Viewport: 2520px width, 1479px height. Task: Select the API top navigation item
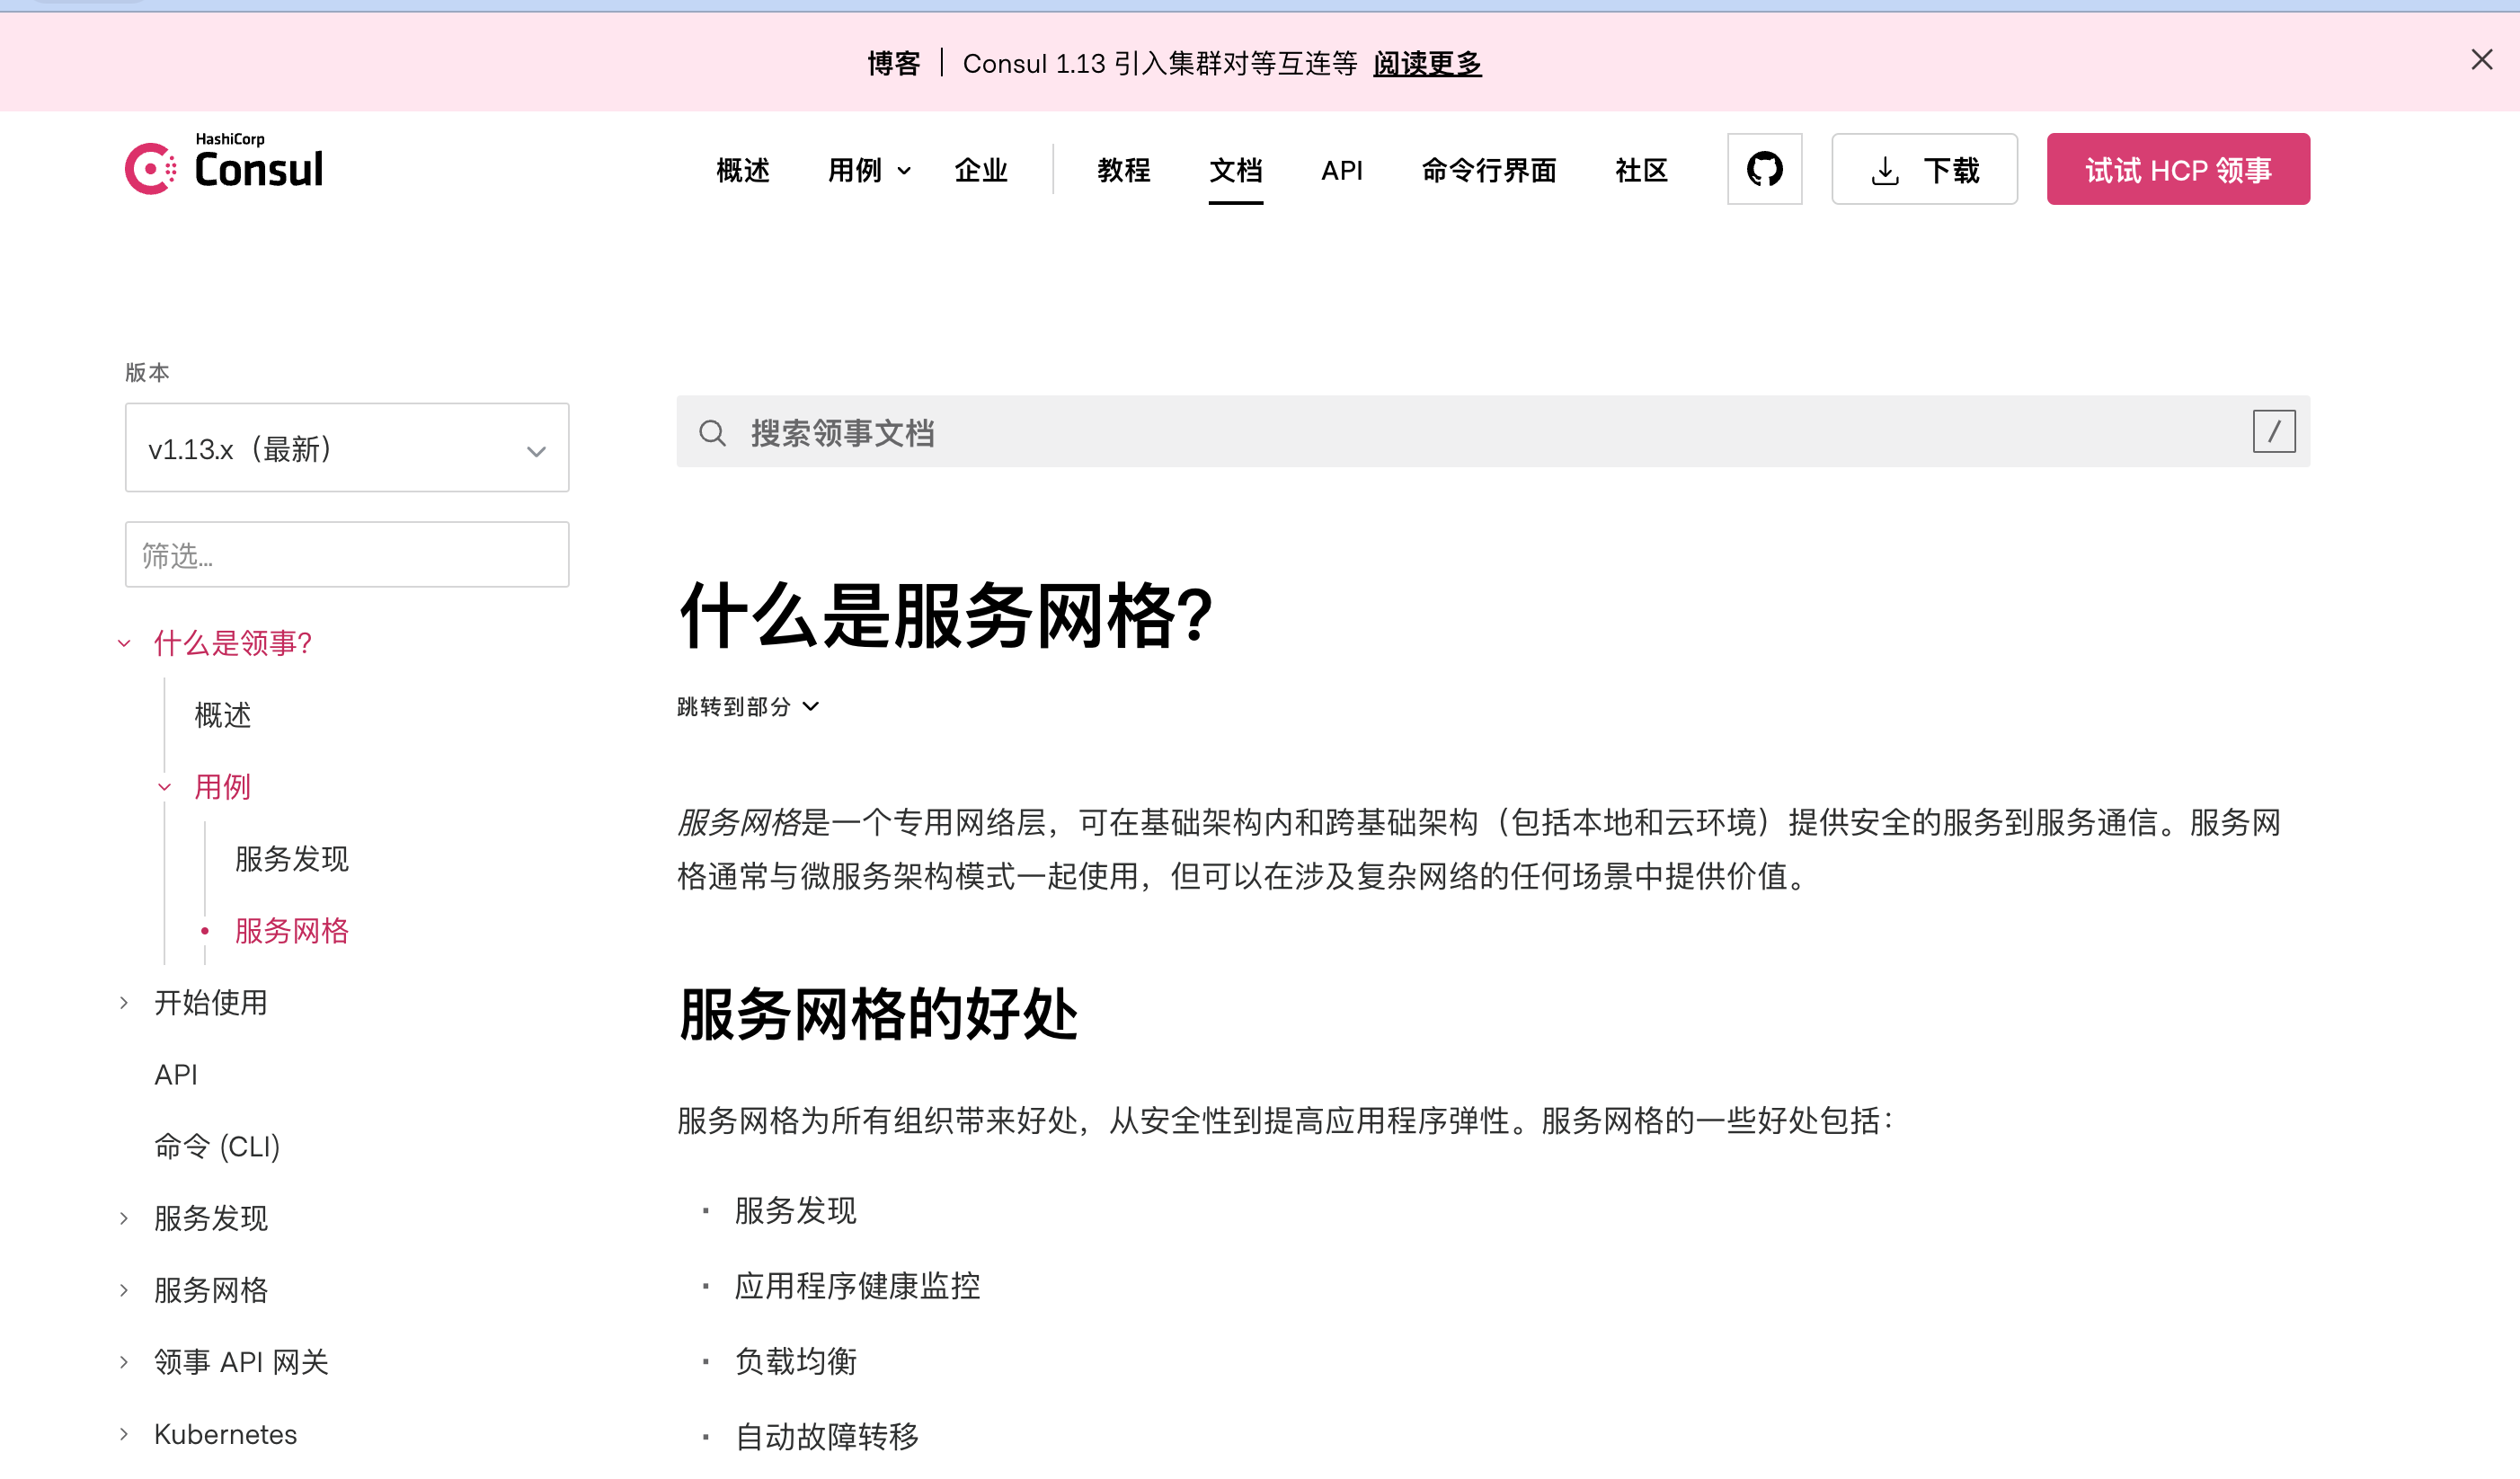(x=1341, y=170)
